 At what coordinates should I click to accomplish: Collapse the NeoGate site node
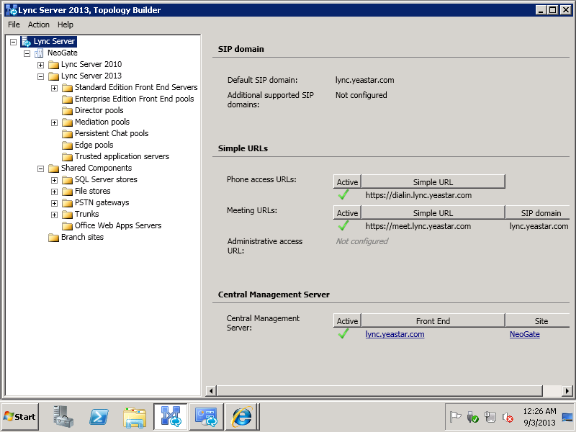27,54
